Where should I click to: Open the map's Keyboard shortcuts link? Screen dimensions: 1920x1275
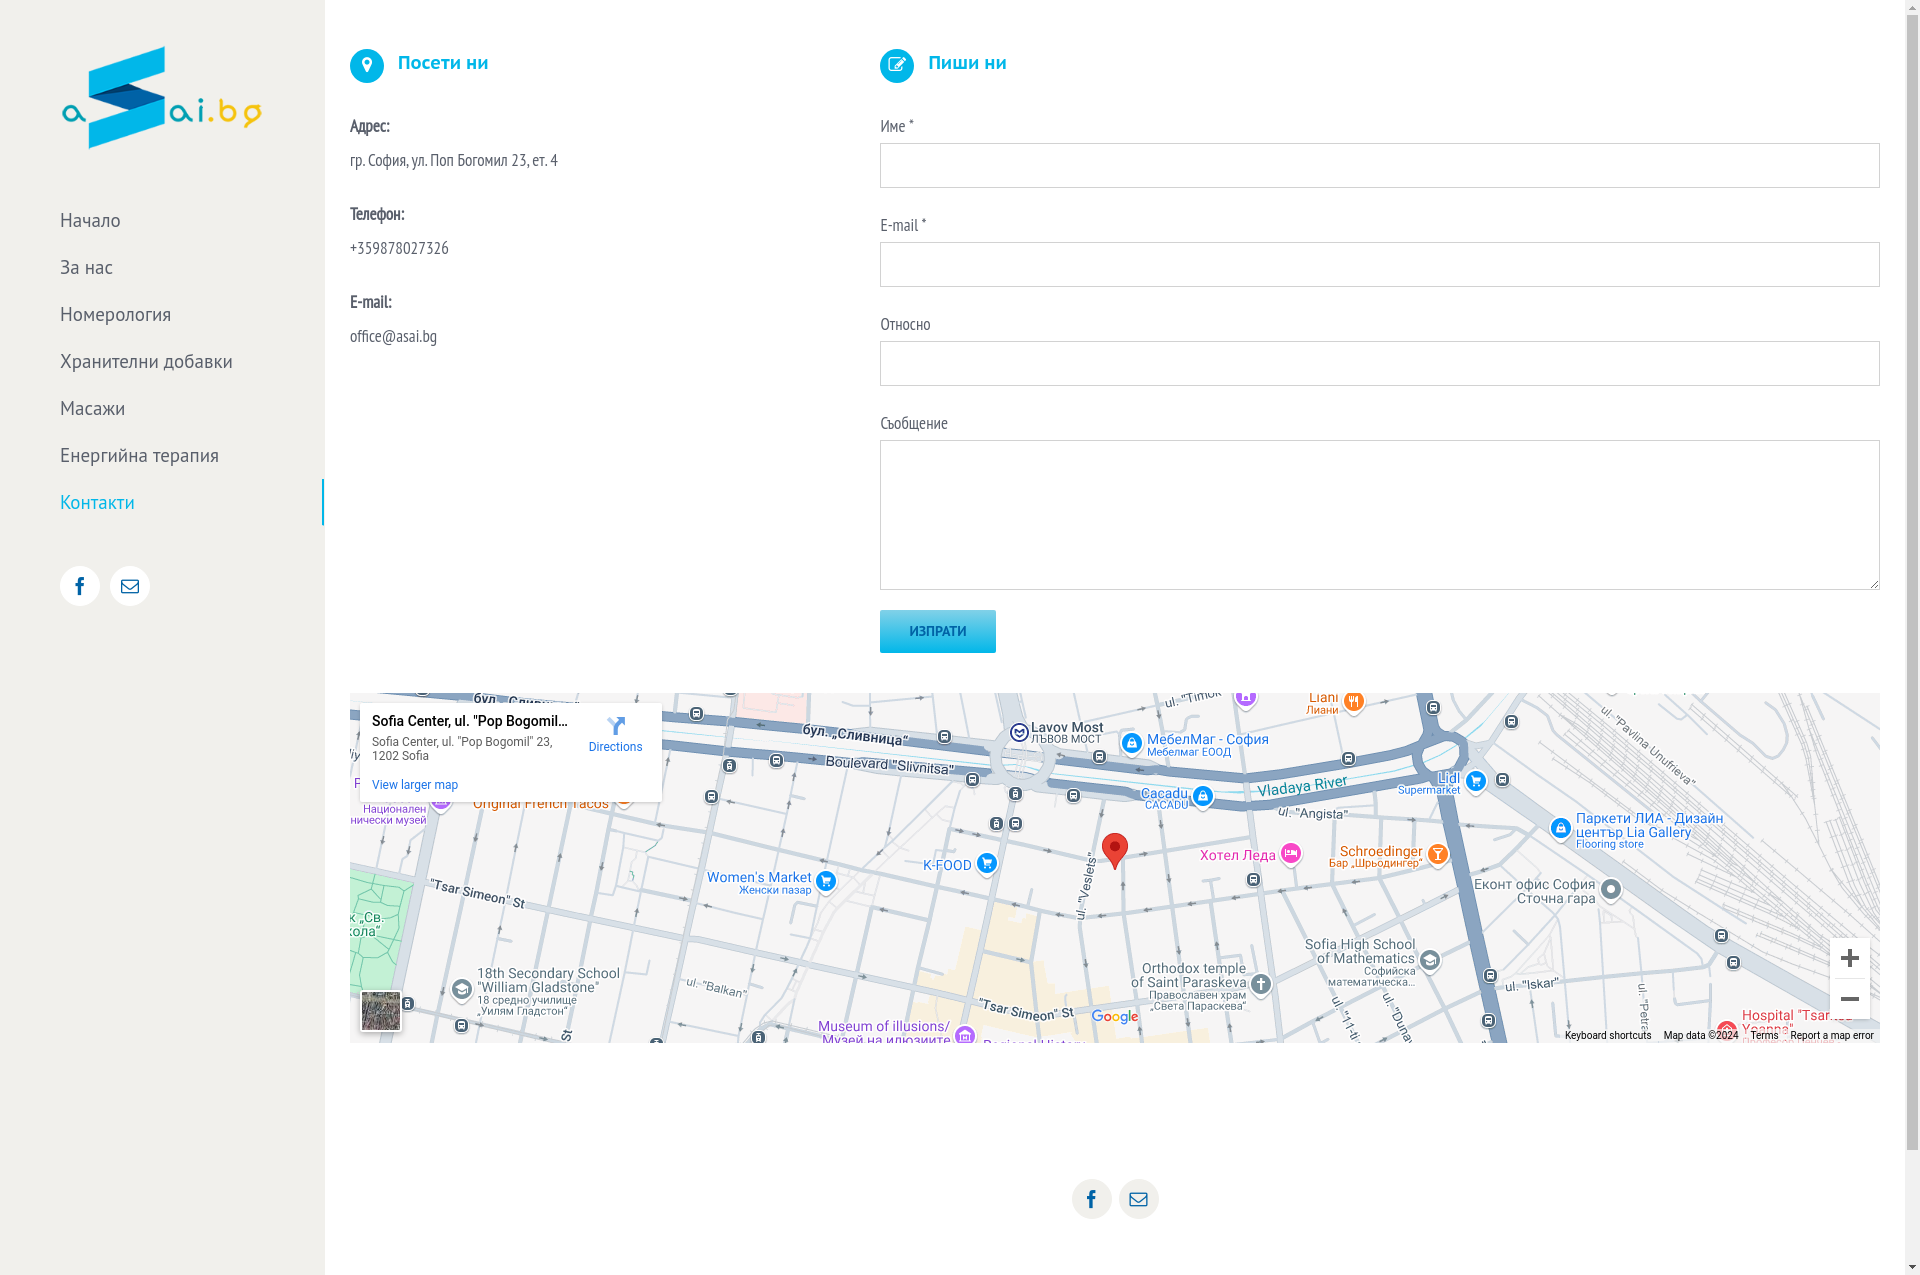1607,1036
